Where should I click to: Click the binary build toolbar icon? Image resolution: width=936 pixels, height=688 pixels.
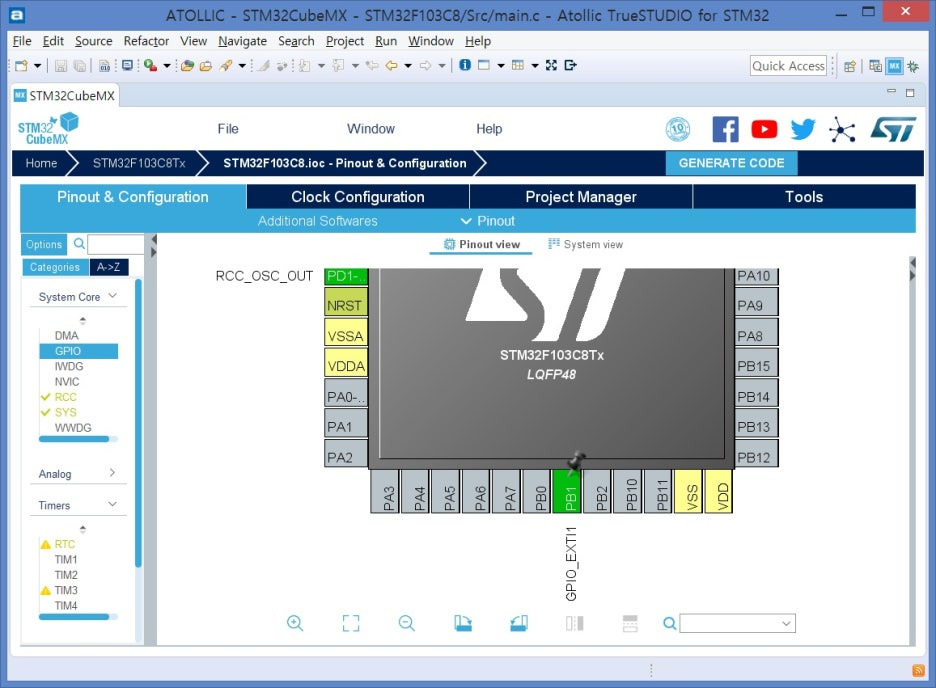(x=104, y=66)
